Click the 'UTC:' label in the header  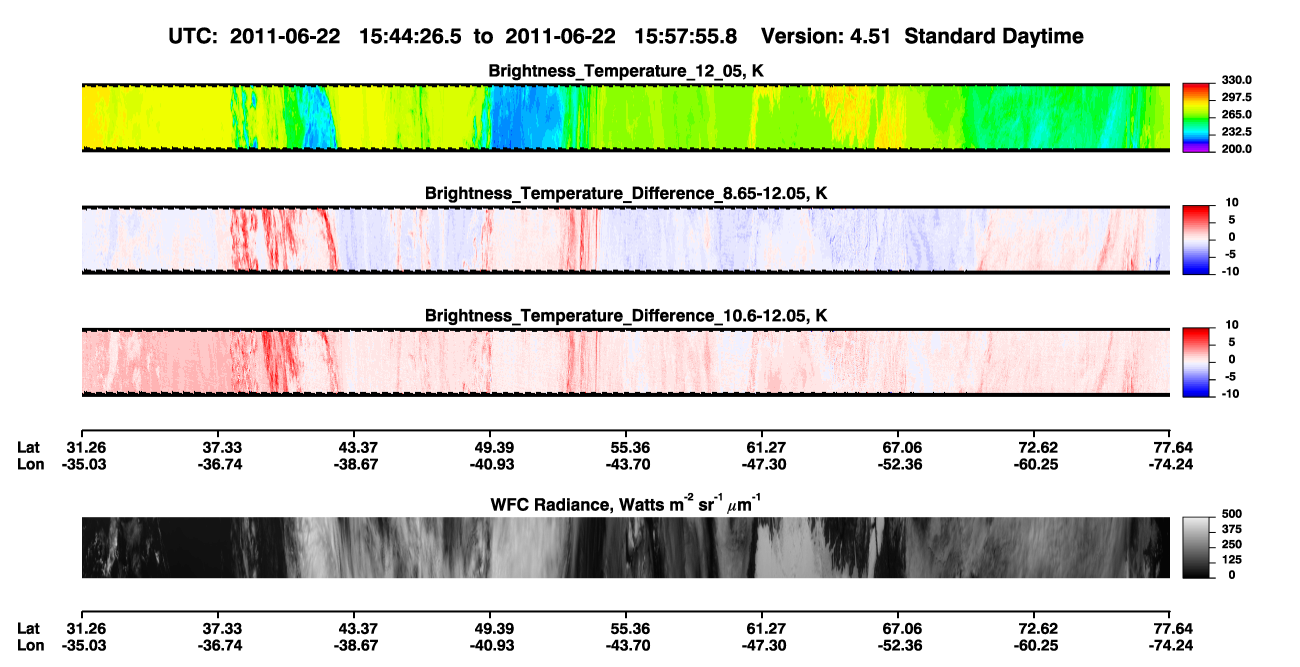194,37
